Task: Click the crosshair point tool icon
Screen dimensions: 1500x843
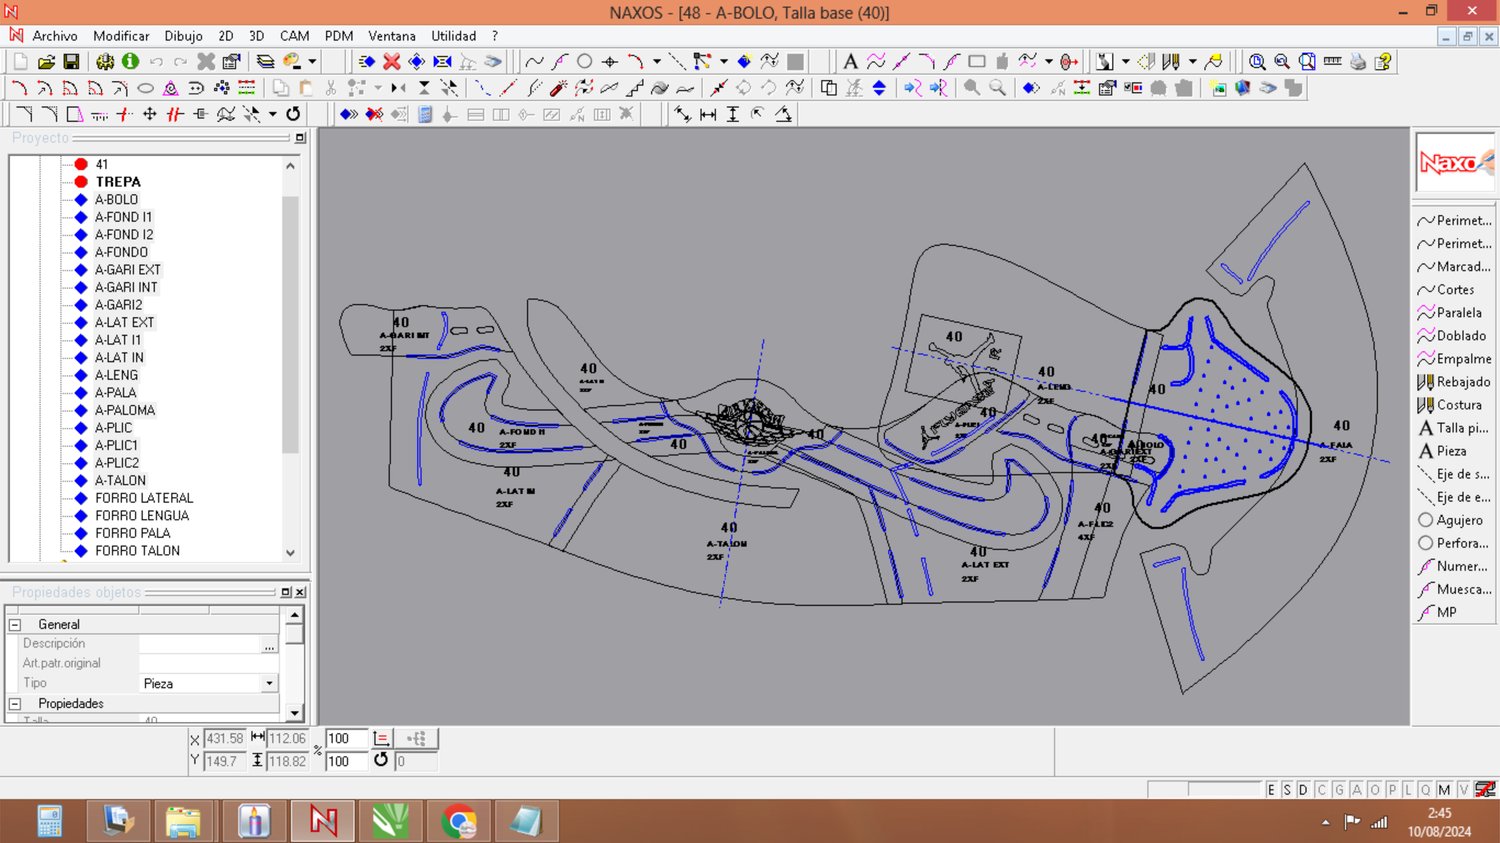Action: coord(610,62)
